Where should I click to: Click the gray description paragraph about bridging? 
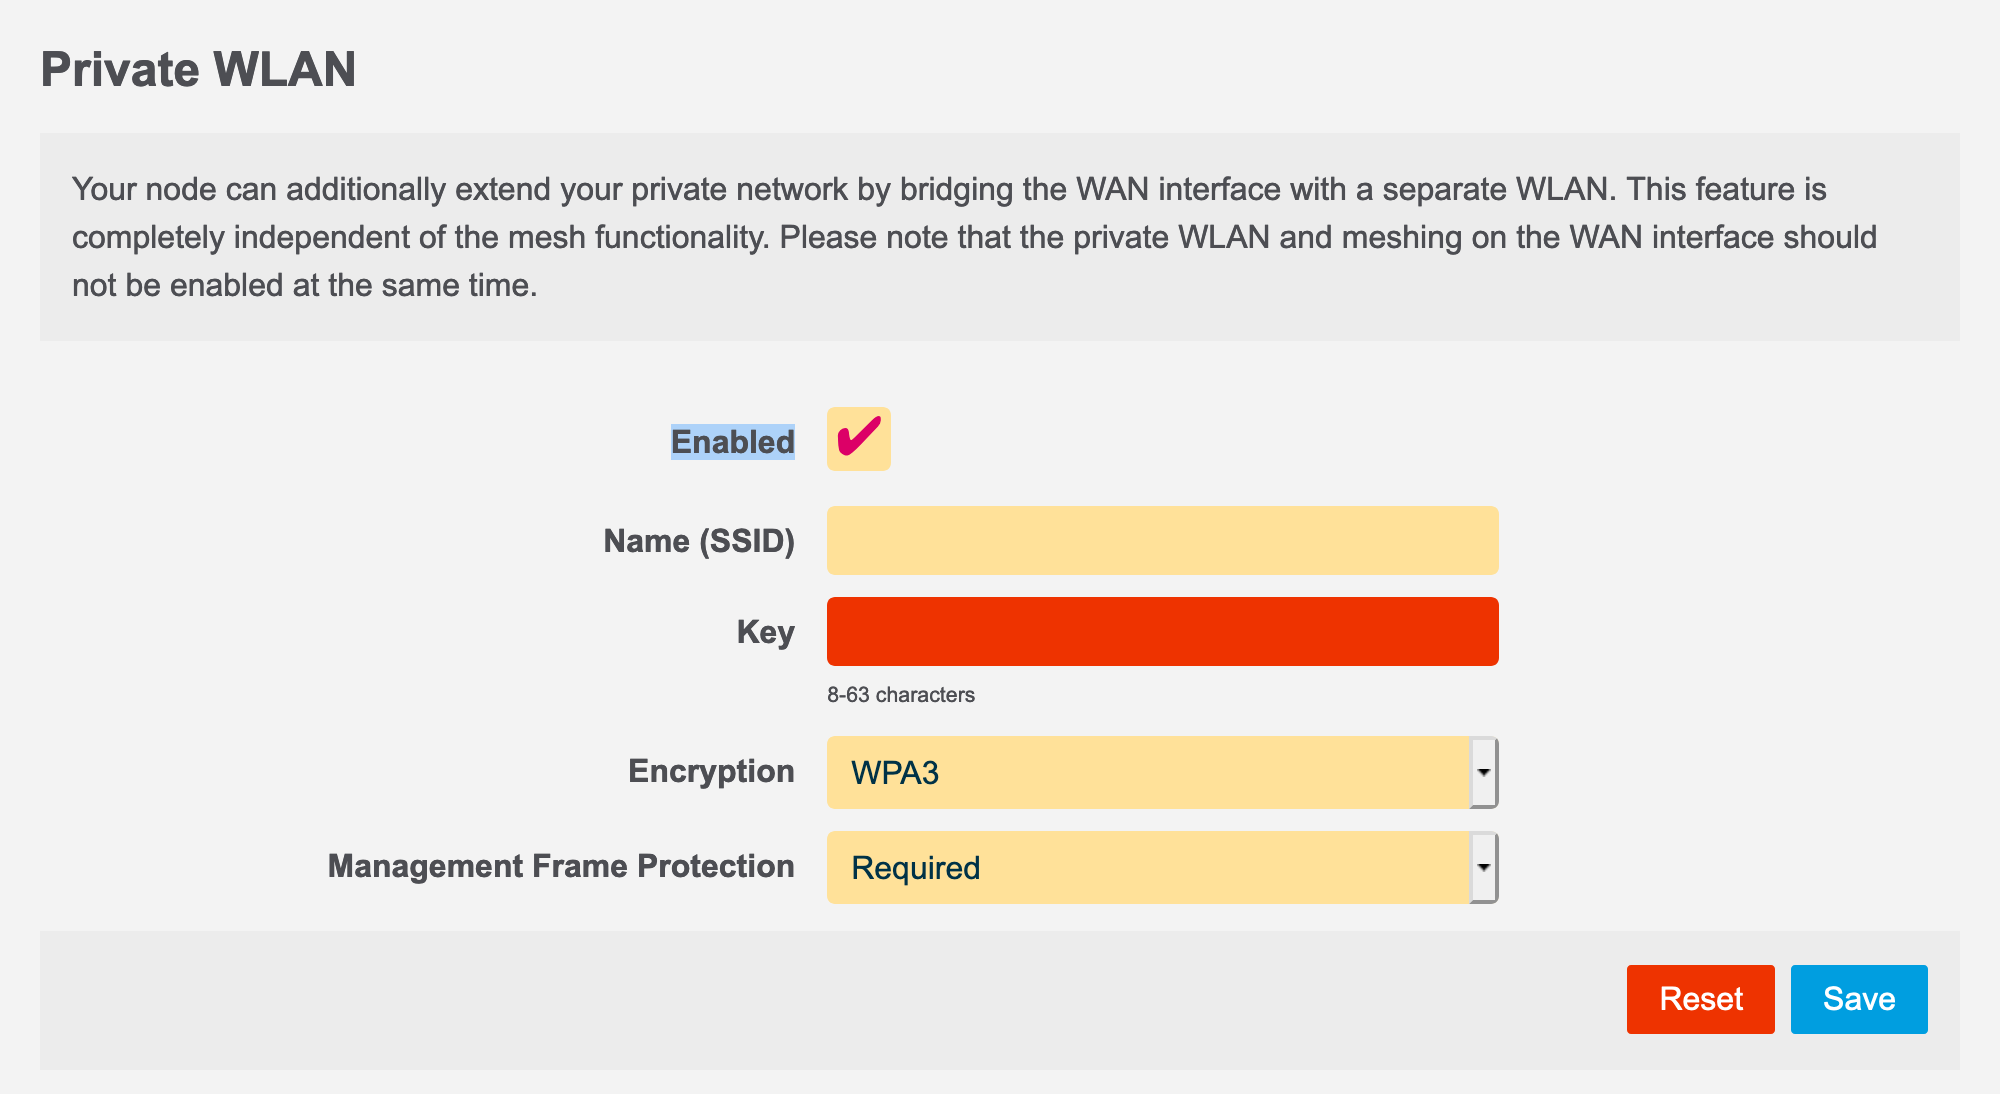click(1000, 237)
